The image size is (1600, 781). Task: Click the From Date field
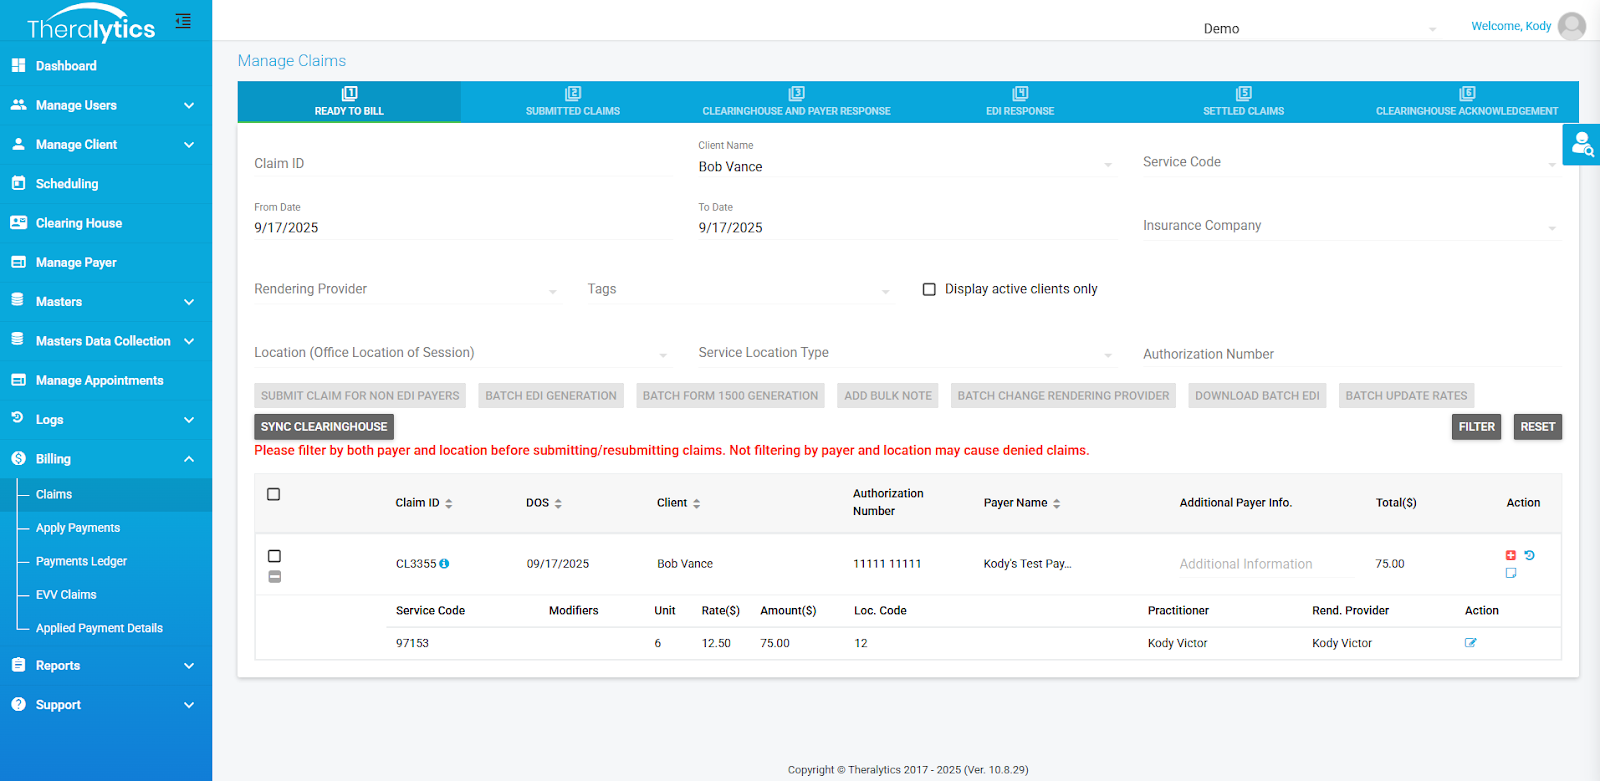462,228
